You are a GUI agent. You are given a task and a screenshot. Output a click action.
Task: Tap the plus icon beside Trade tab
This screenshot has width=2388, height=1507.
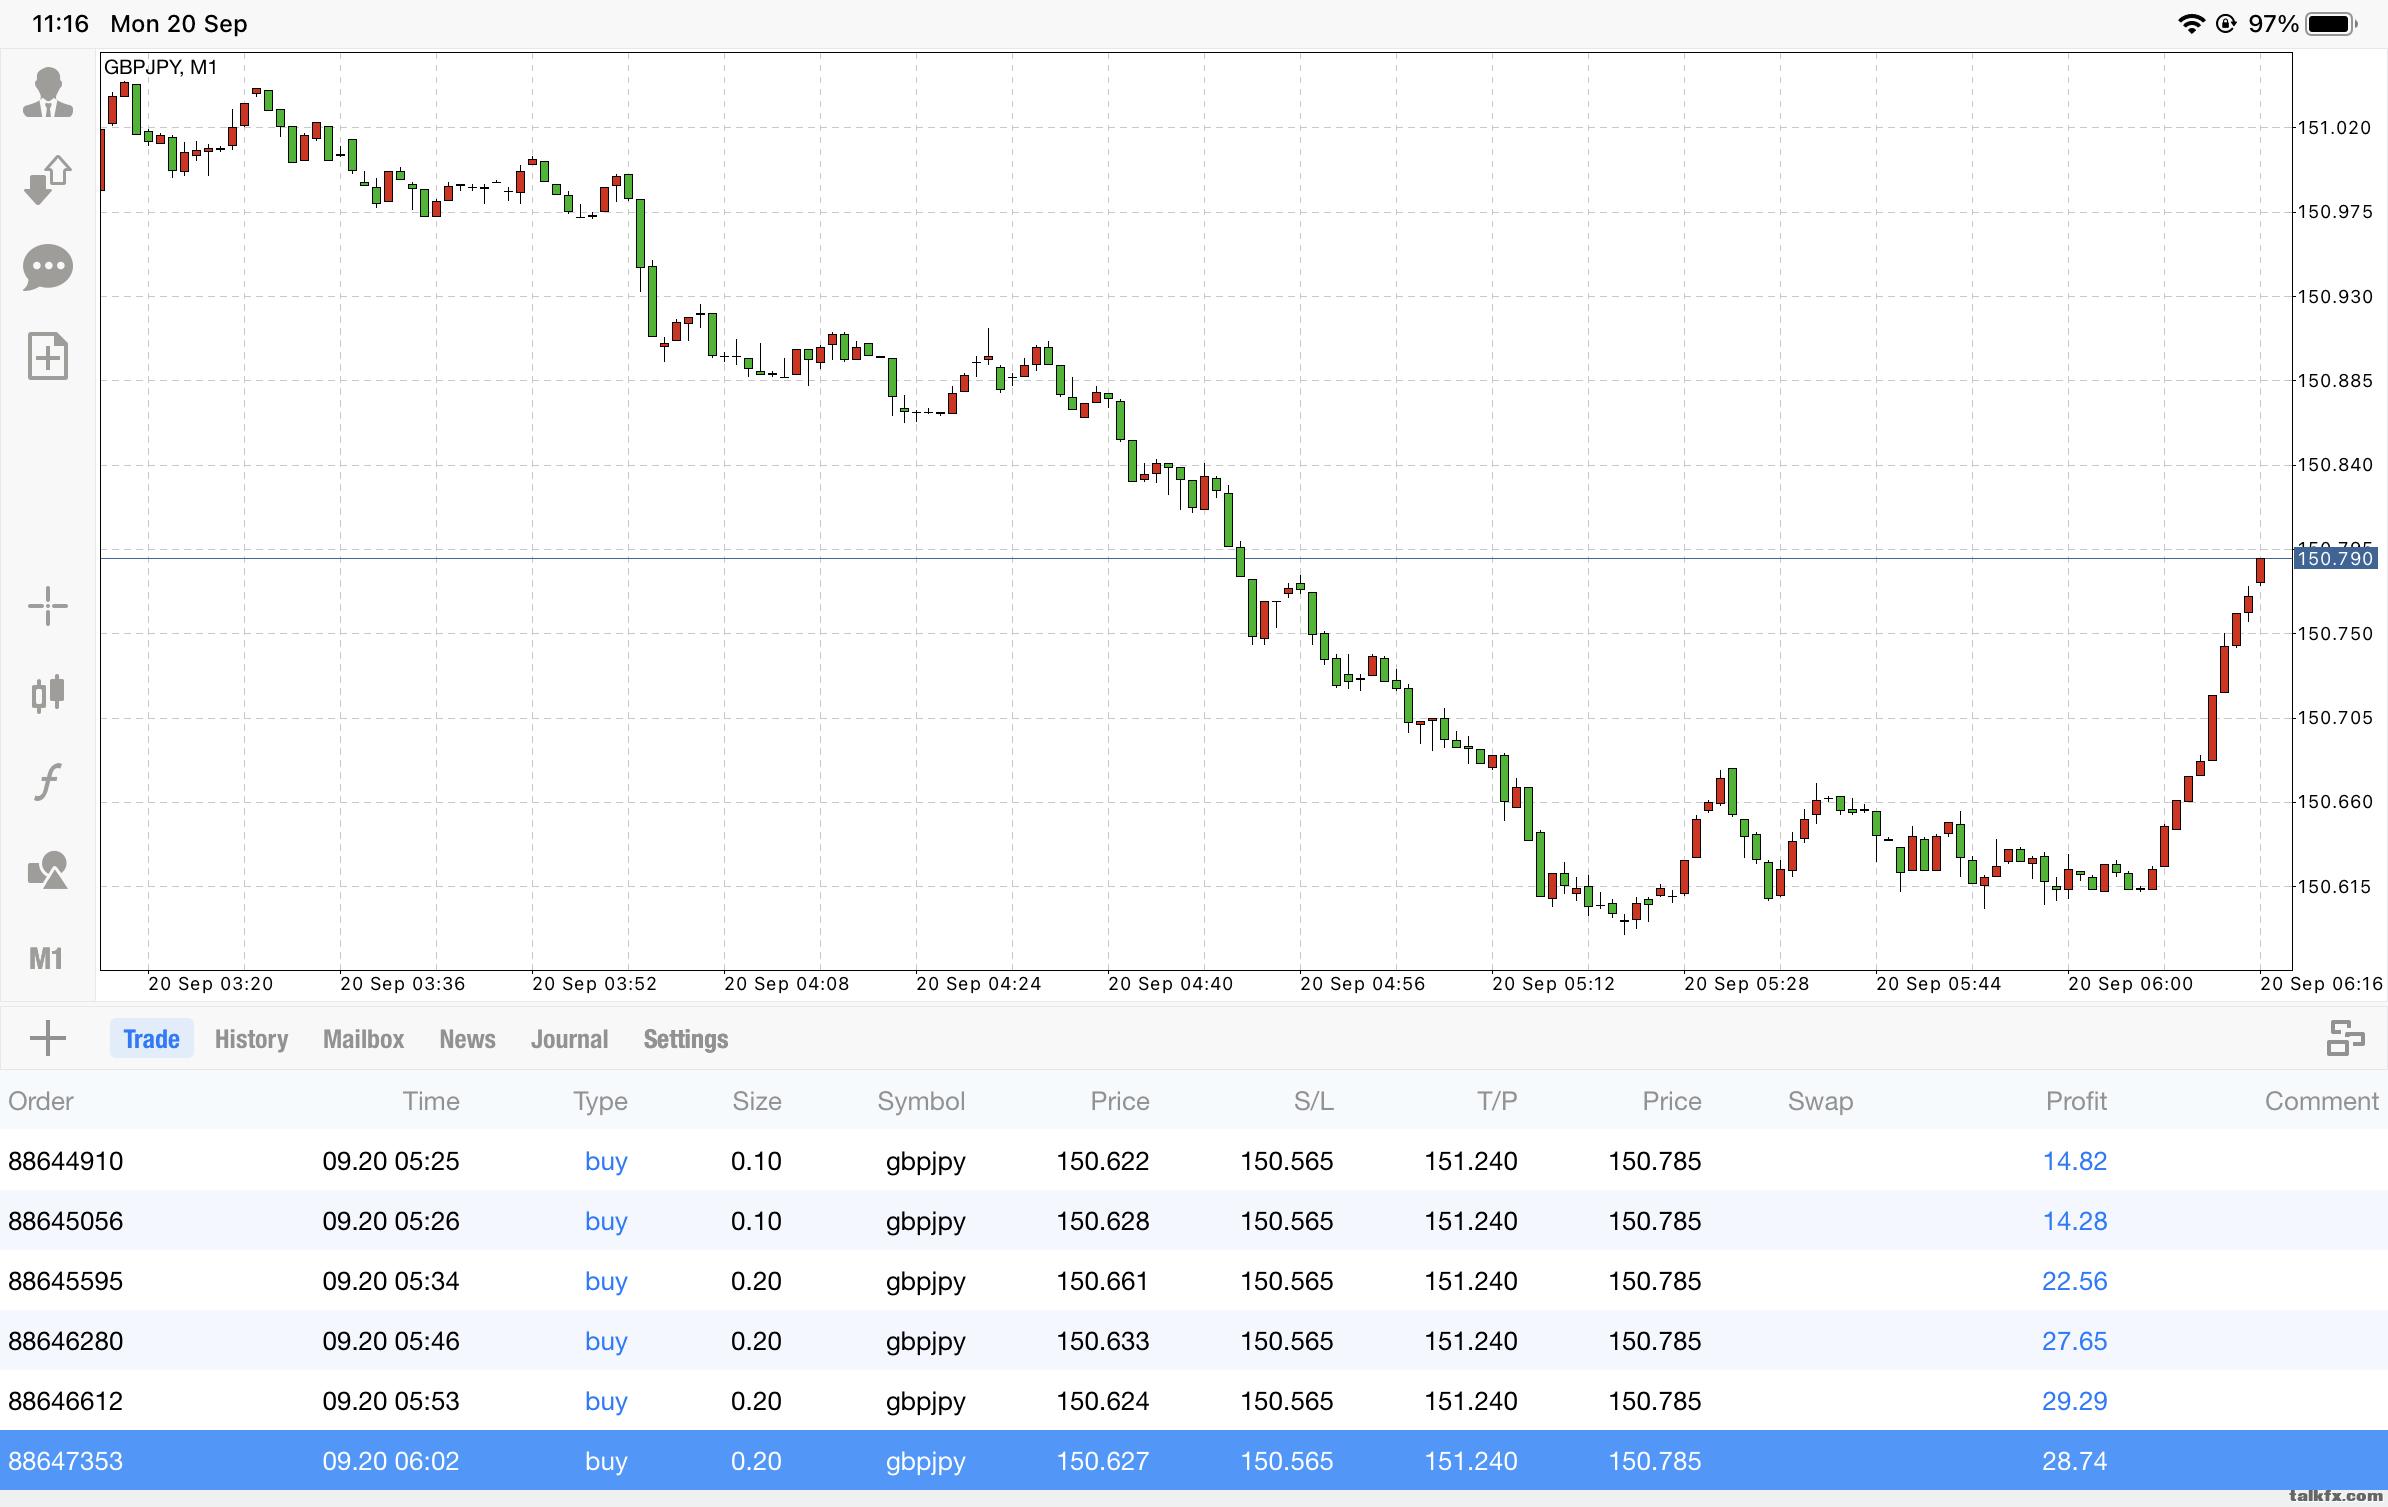(48, 1038)
